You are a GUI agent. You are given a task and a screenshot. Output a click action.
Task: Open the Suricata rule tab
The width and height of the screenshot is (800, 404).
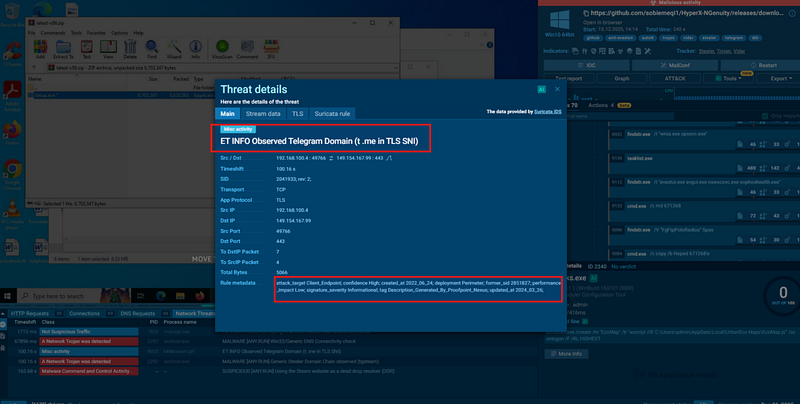332,114
